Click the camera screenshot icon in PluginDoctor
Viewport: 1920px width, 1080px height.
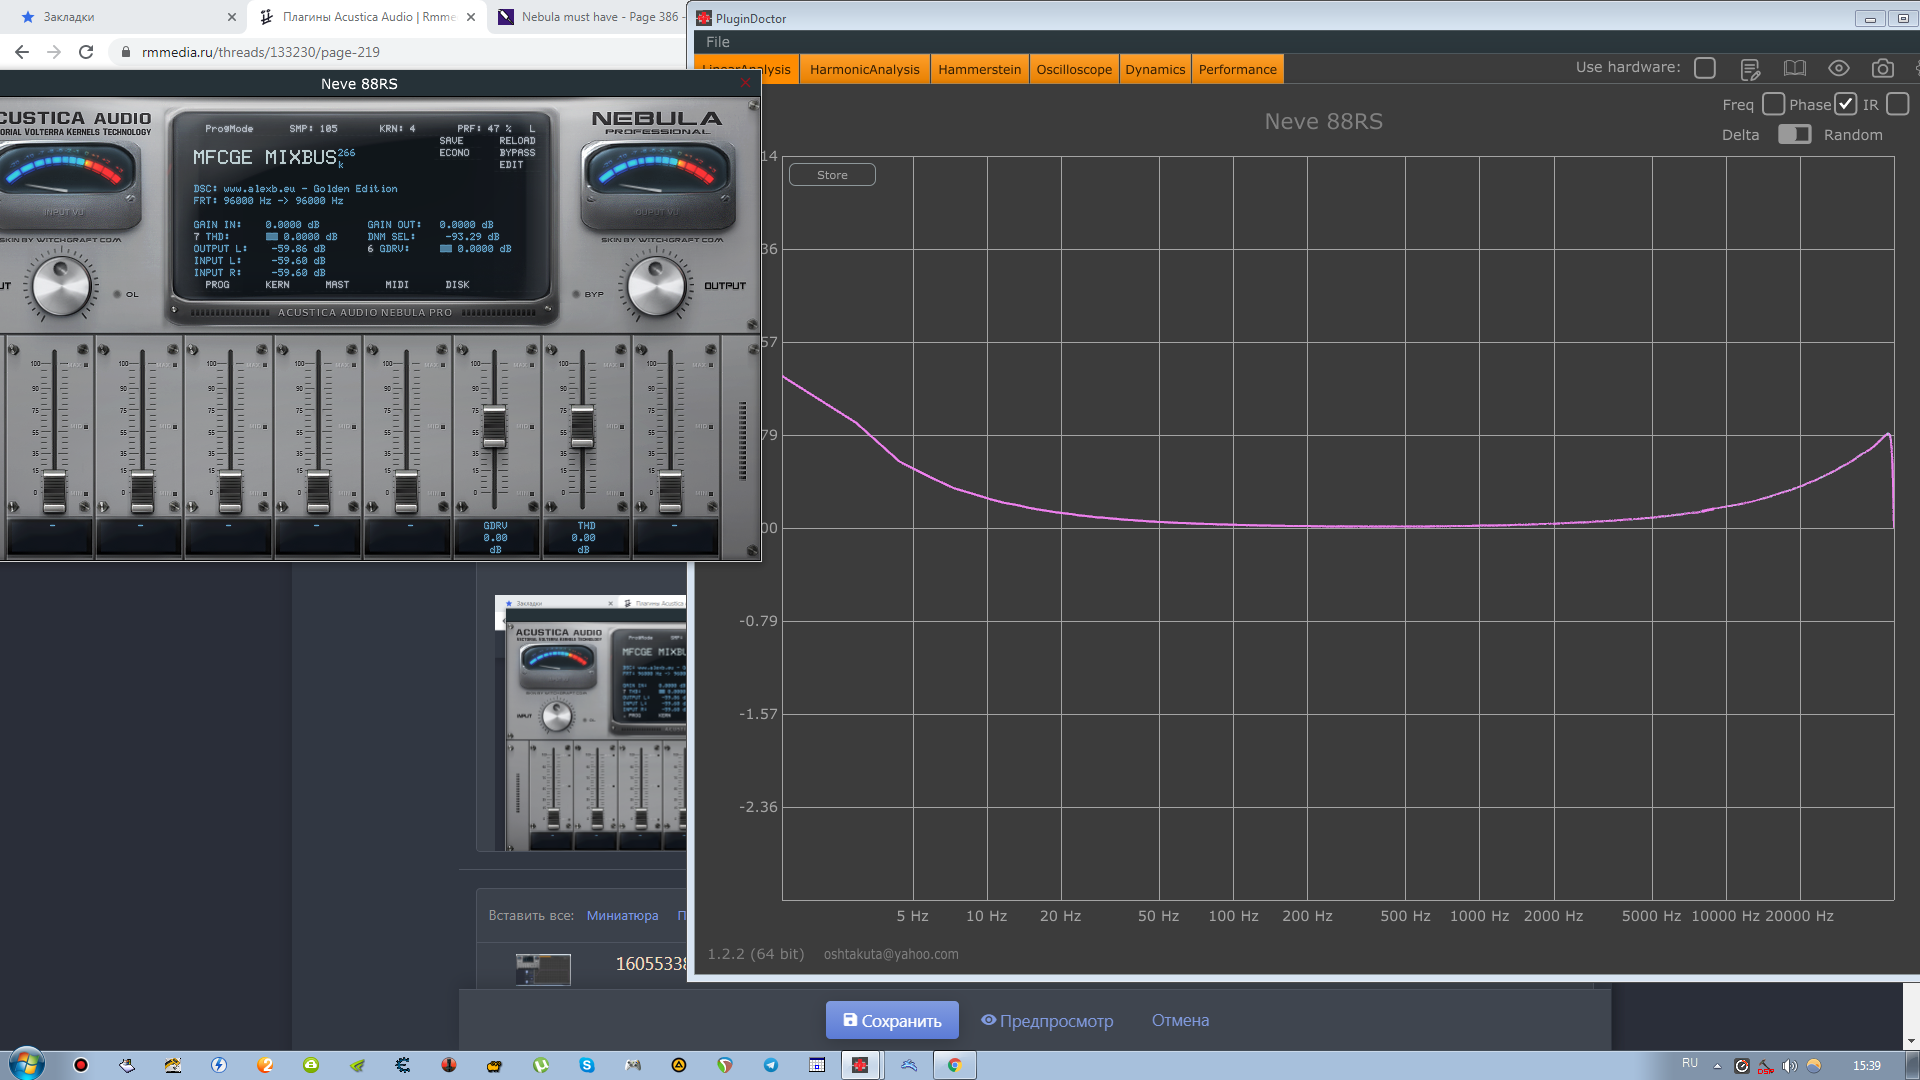[x=1883, y=68]
